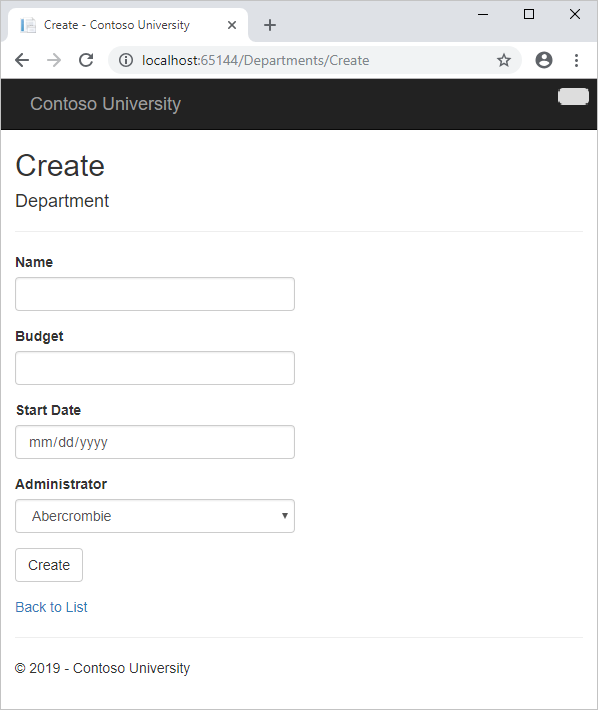This screenshot has width=598, height=710.
Task: Close the Create - Contoso University tab
Action: click(x=232, y=25)
